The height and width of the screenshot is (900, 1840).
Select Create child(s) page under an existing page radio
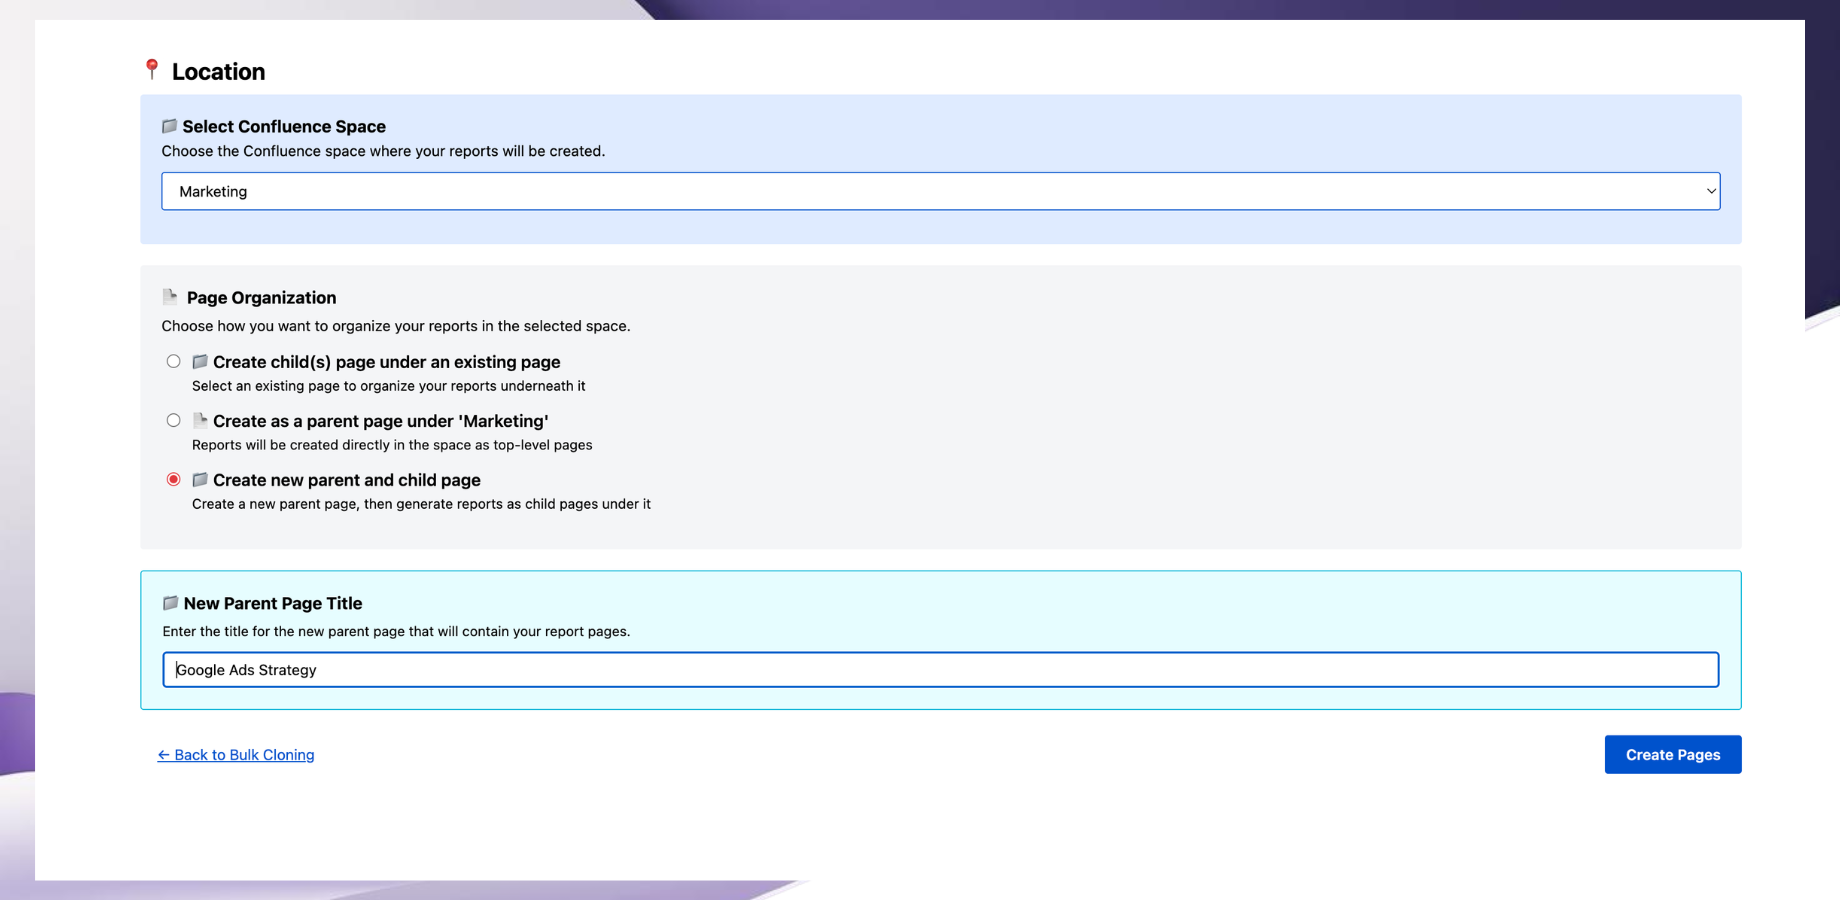tap(174, 361)
